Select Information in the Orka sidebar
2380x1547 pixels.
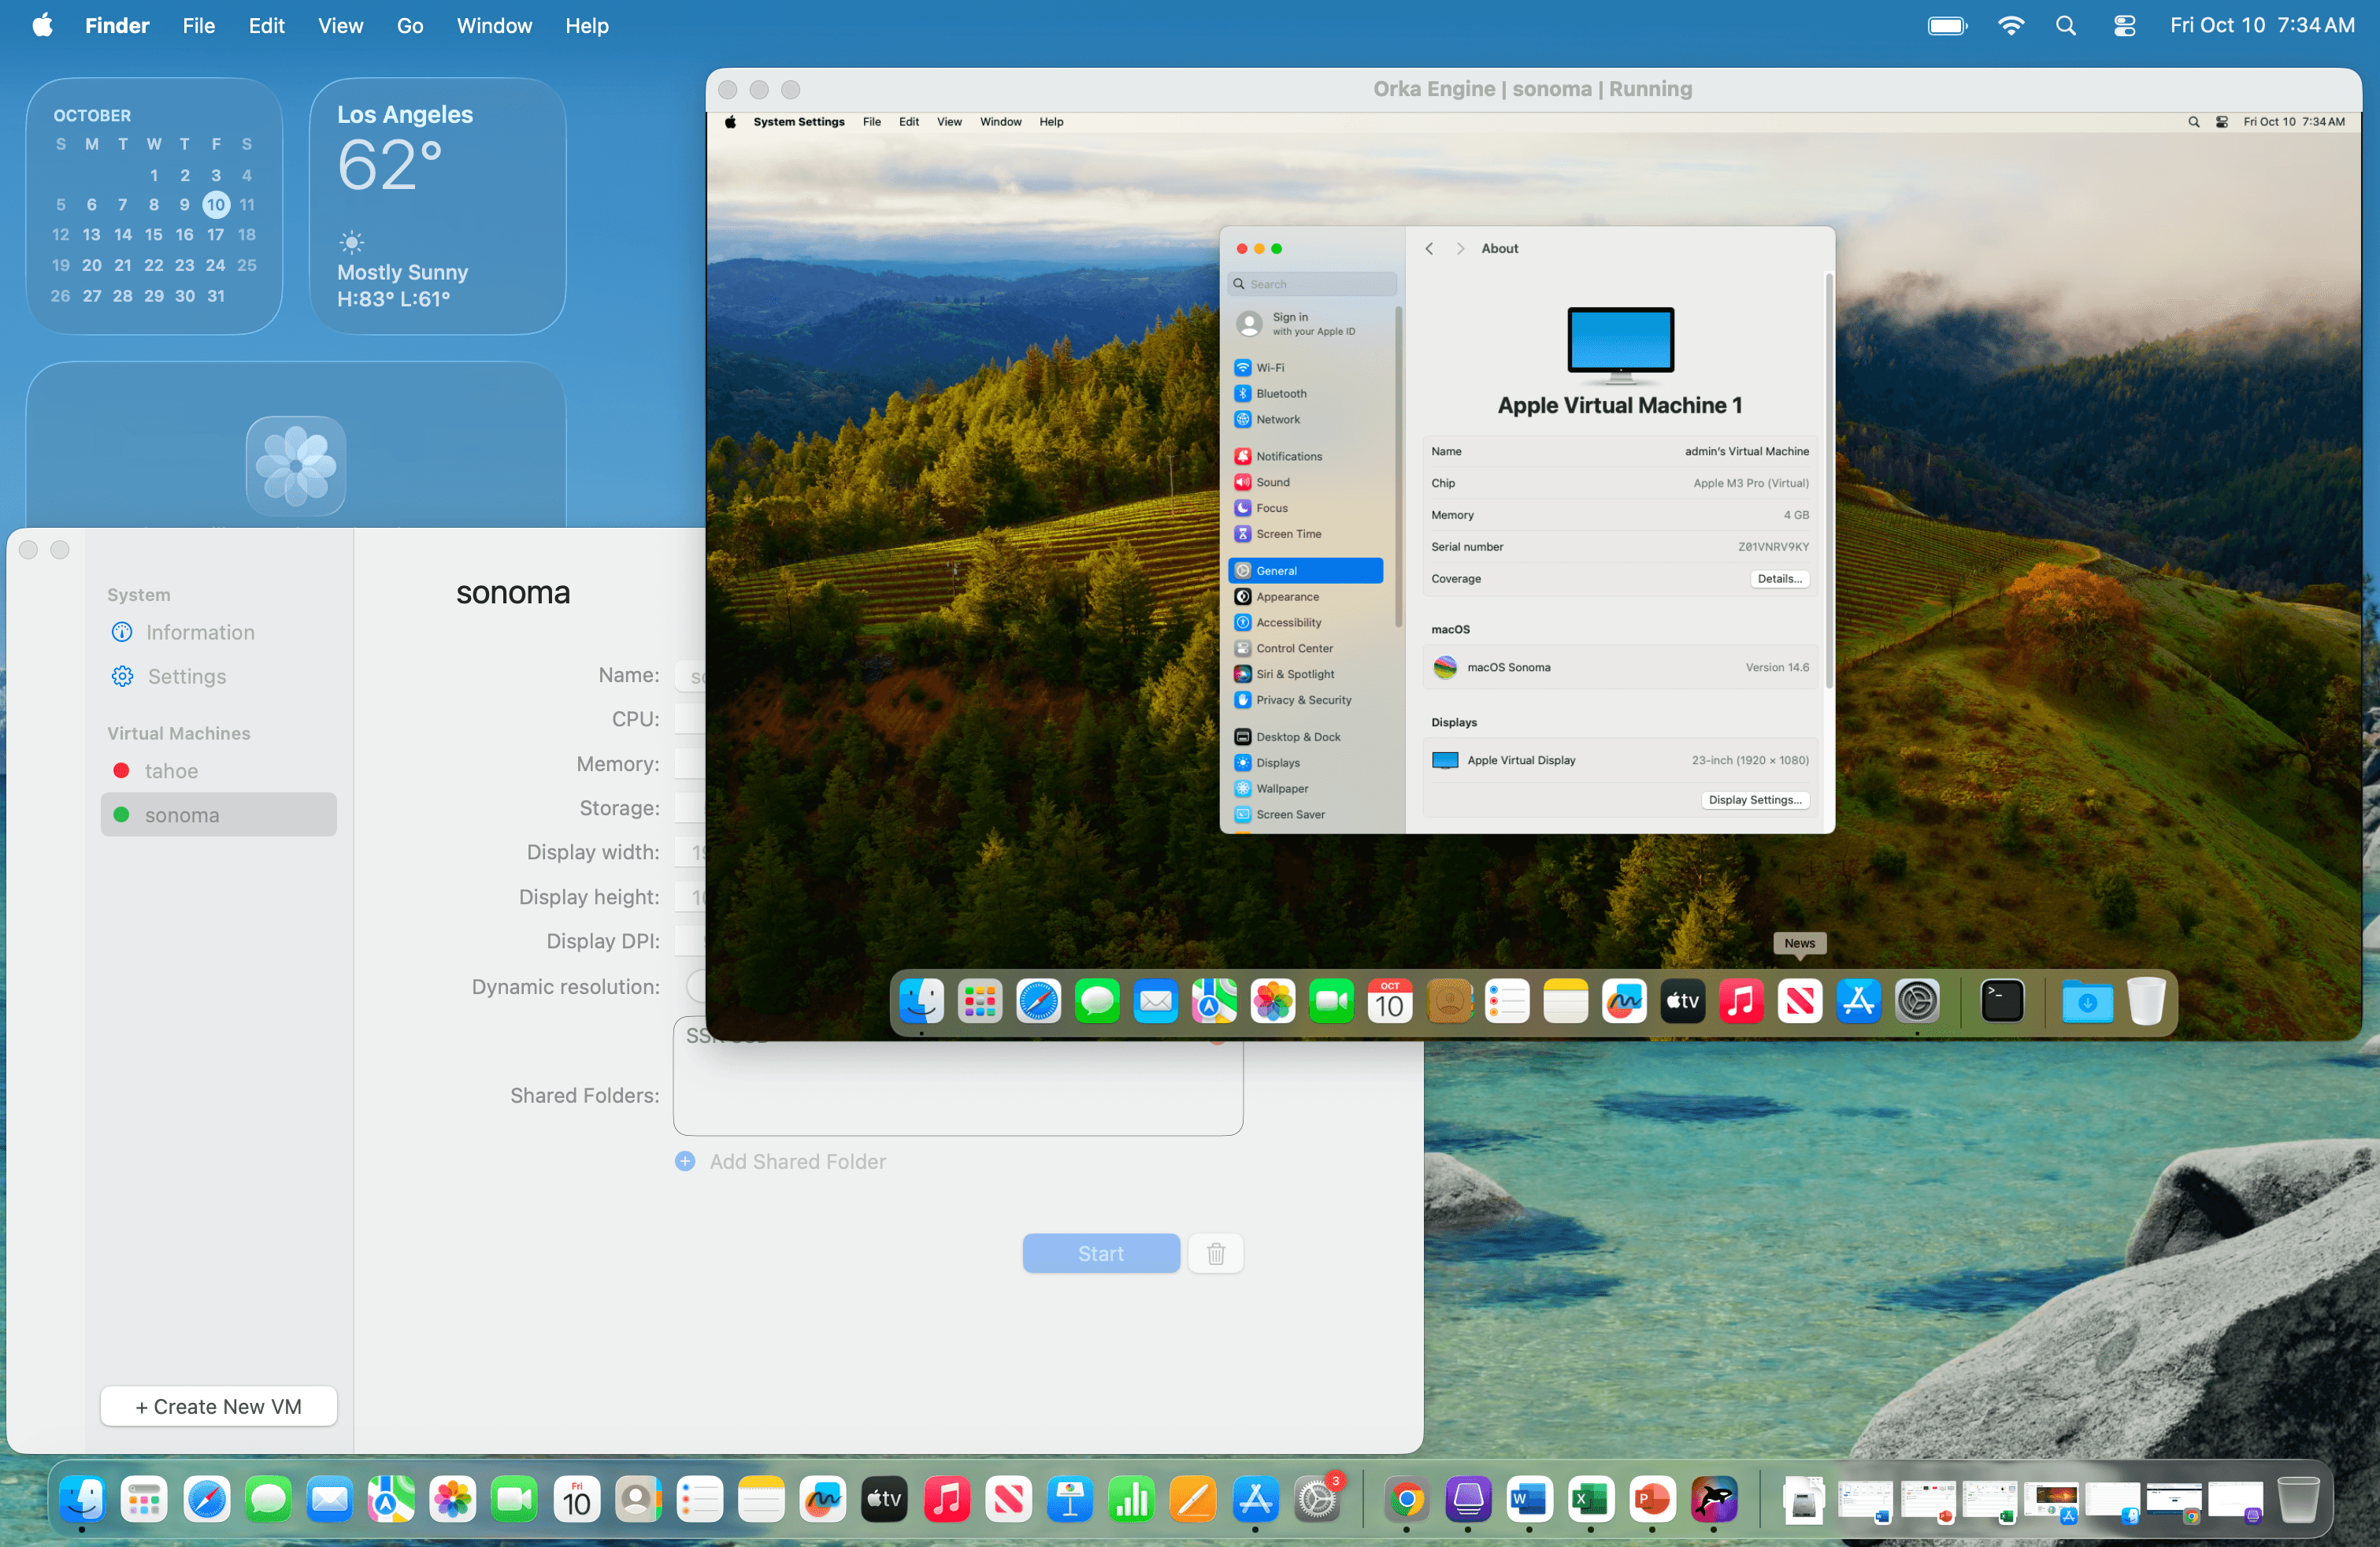click(199, 632)
